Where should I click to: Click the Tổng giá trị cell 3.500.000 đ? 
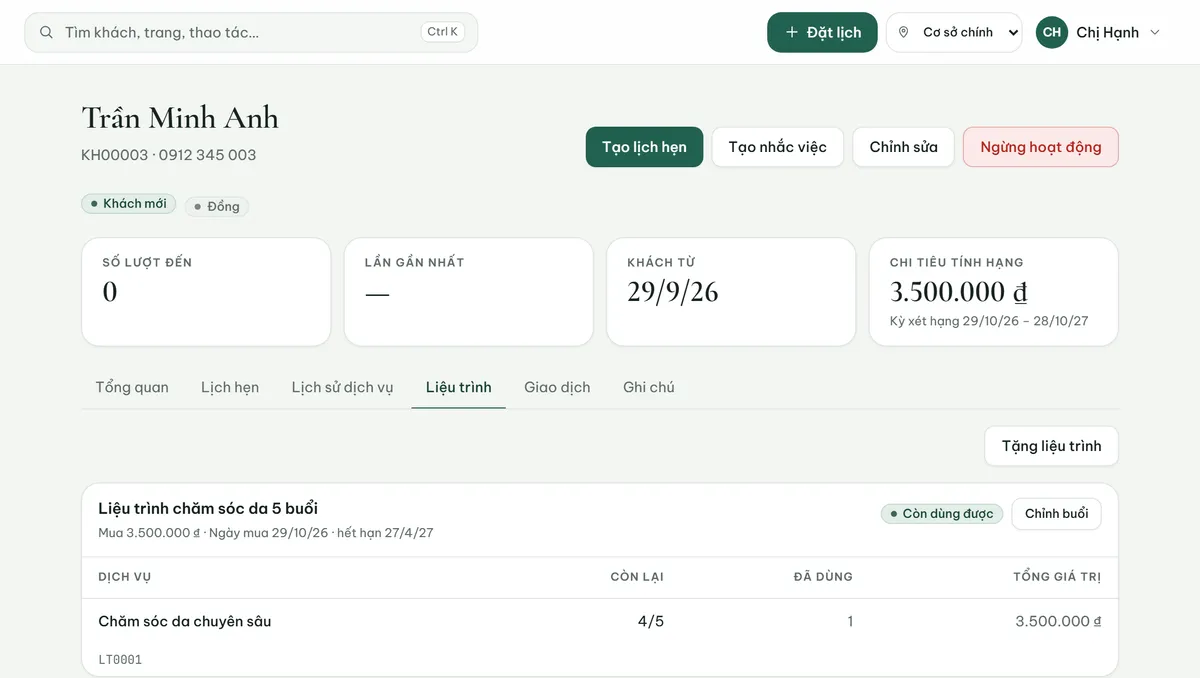pos(1058,621)
